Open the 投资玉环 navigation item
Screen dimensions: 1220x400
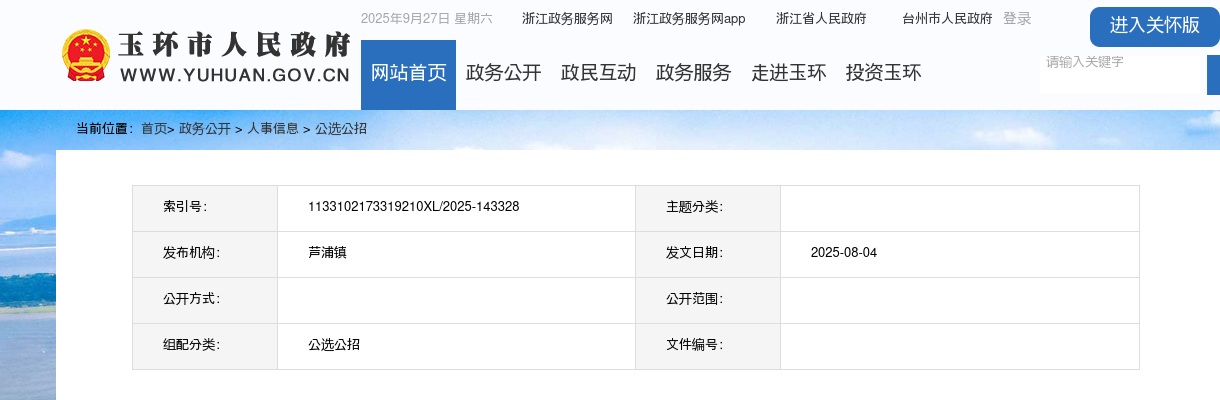pos(883,73)
